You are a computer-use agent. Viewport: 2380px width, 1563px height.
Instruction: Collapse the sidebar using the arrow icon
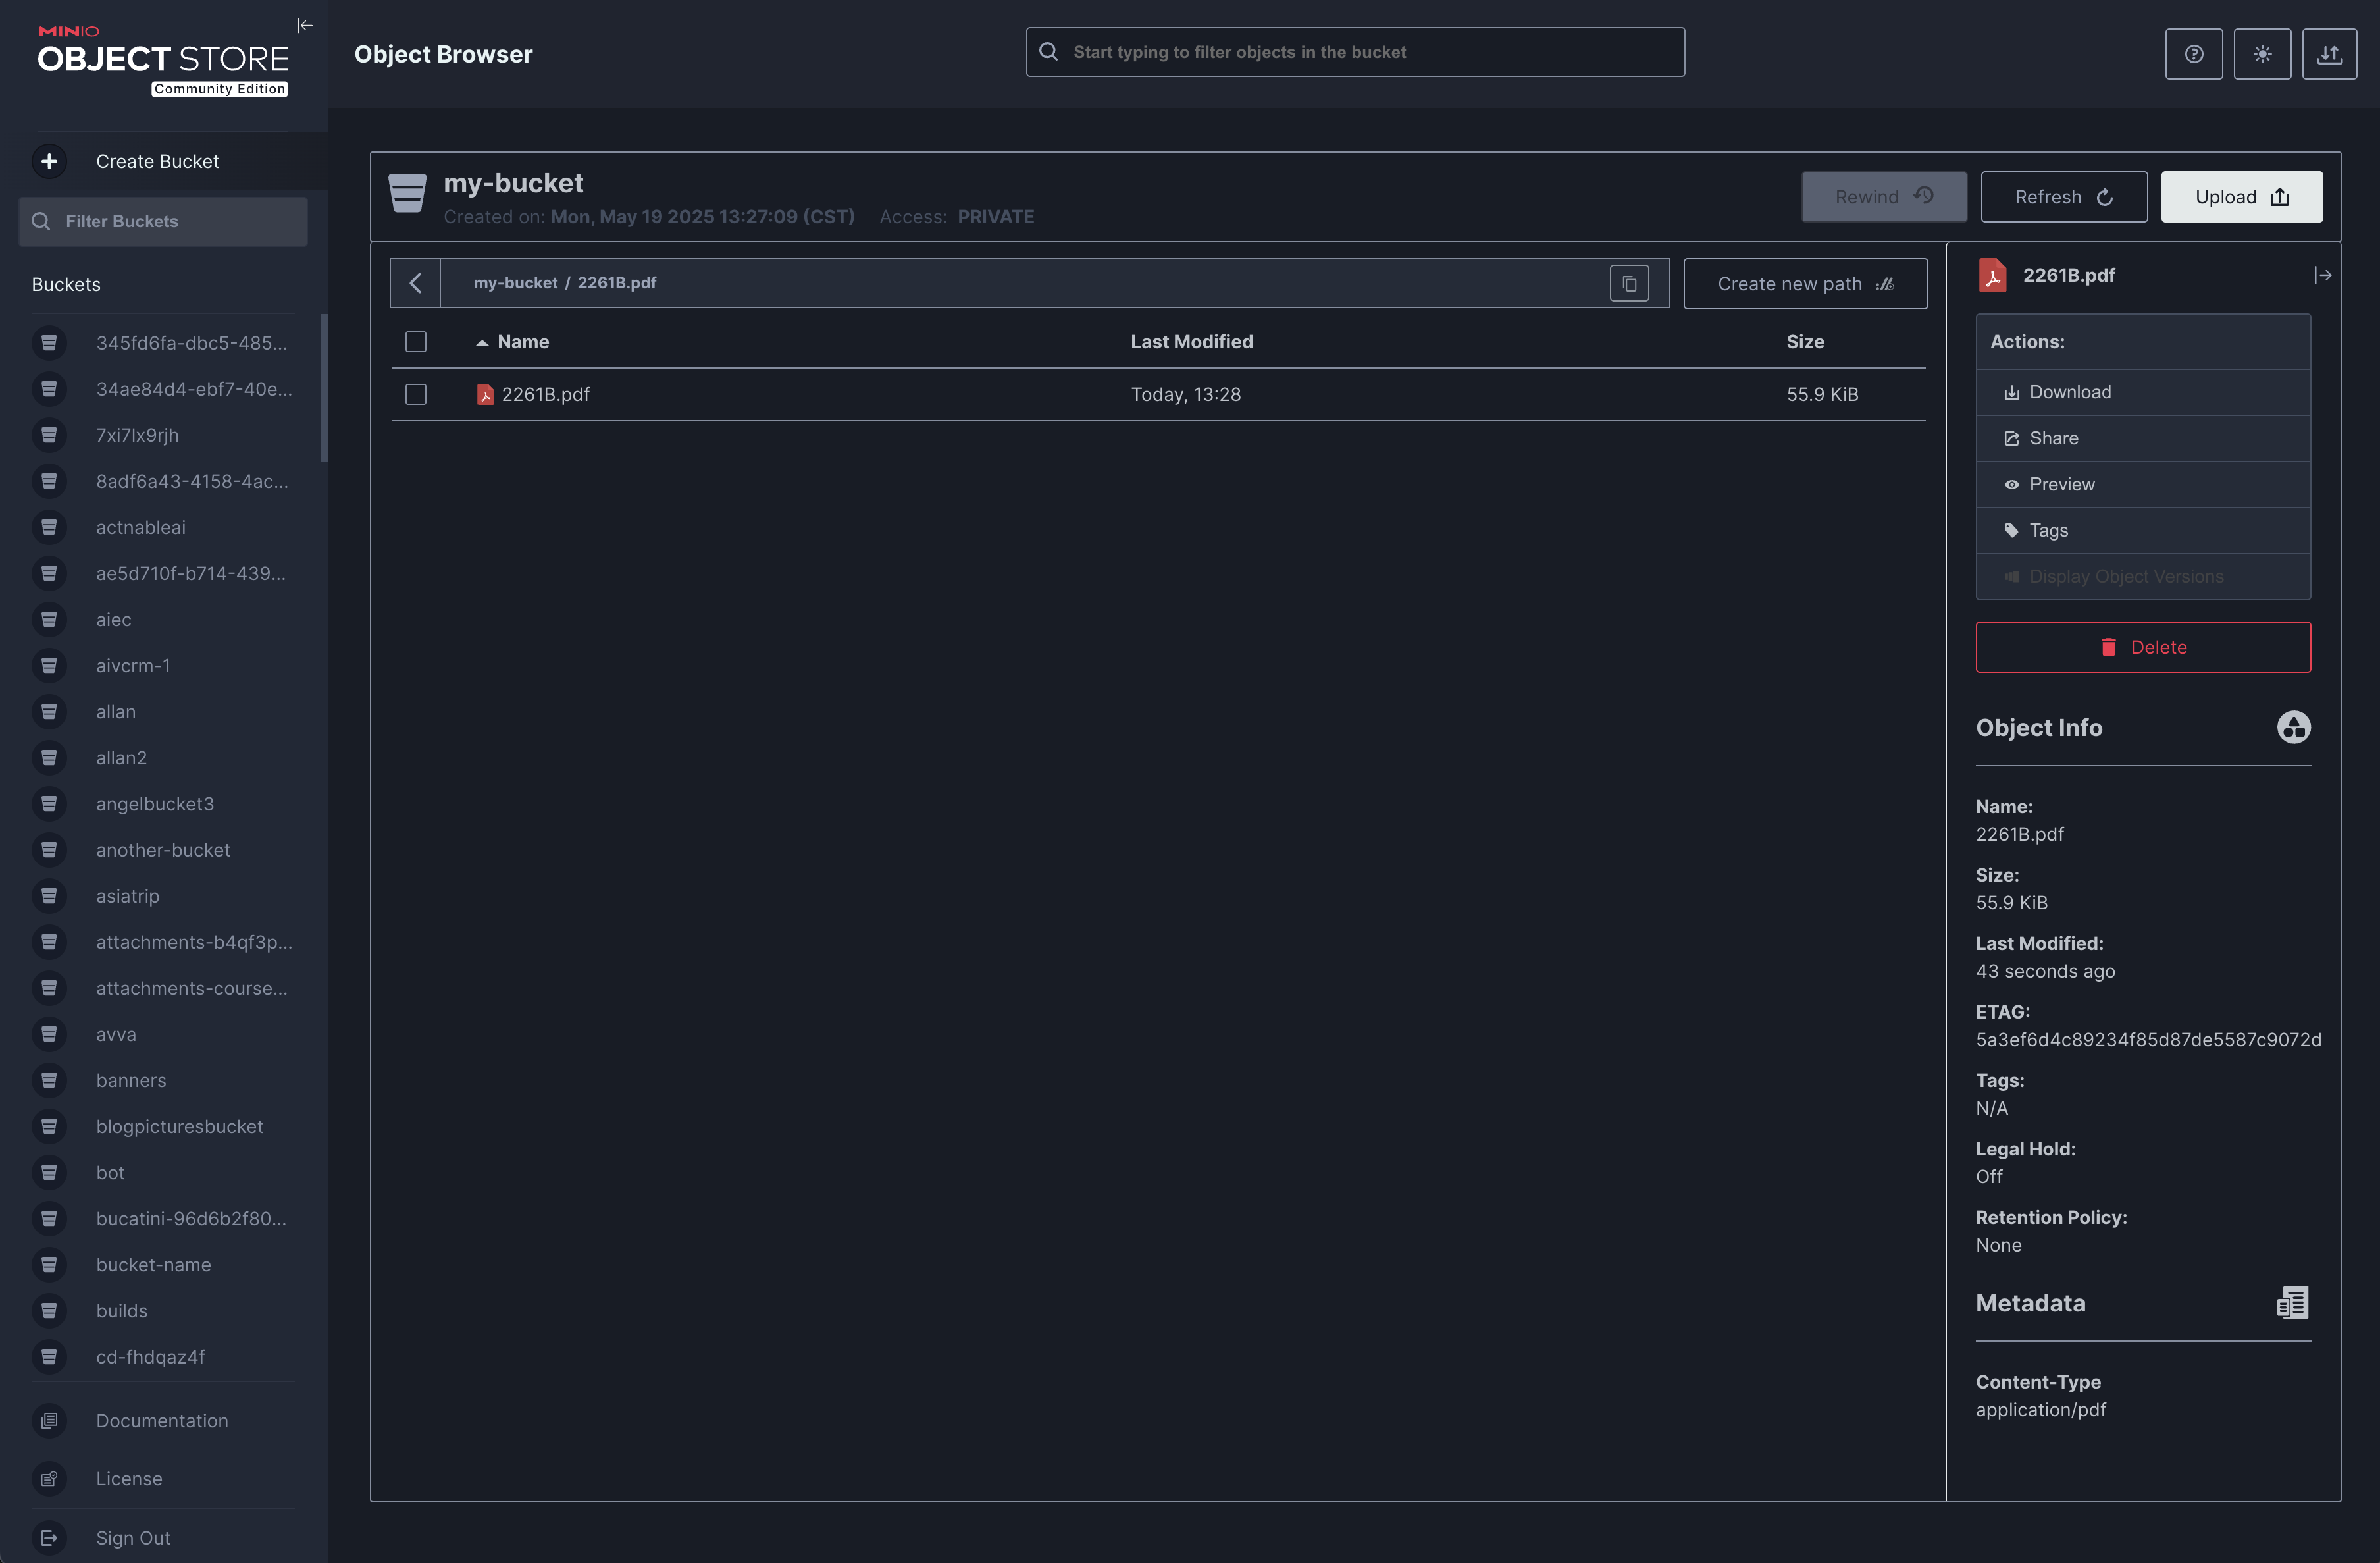305,25
